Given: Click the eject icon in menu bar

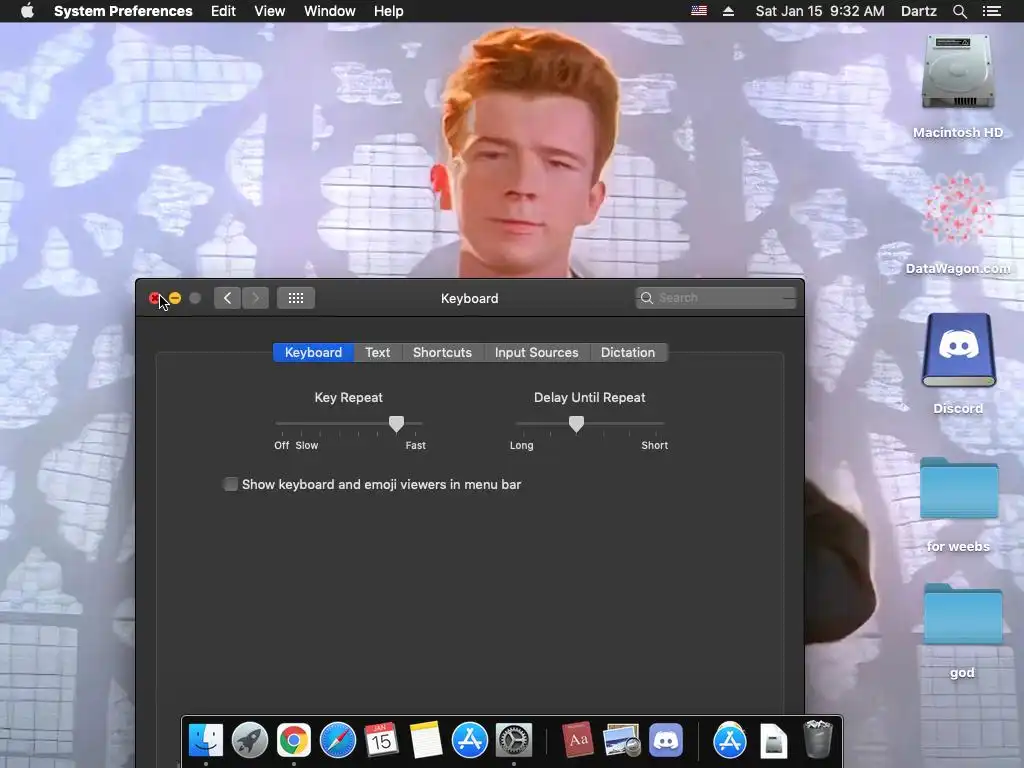Looking at the screenshot, I should point(729,11).
